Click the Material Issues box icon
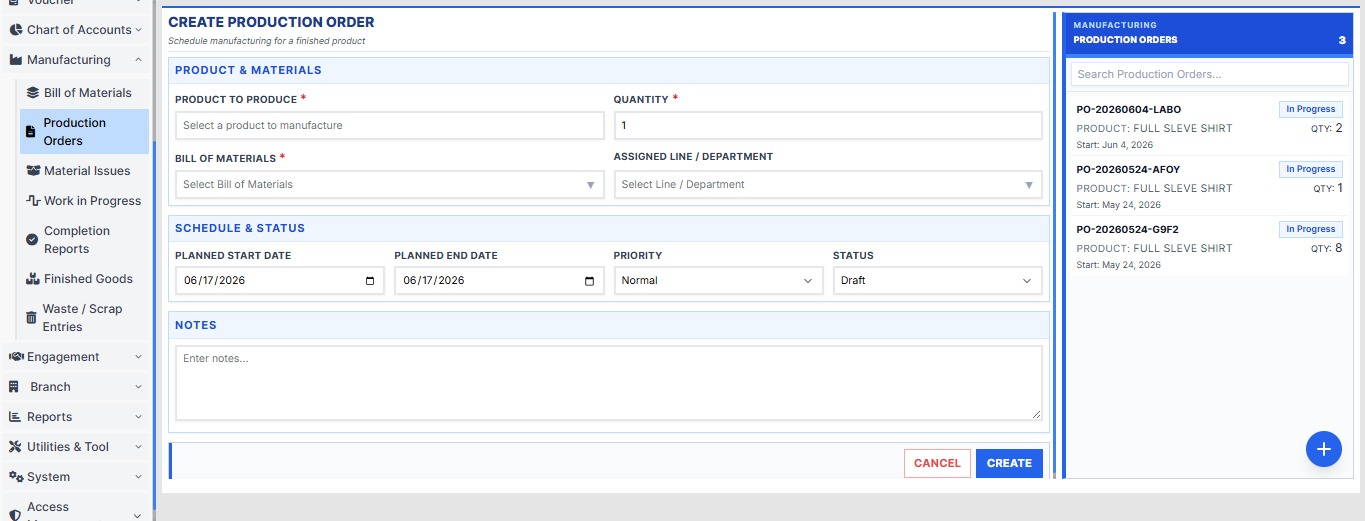 (32, 171)
